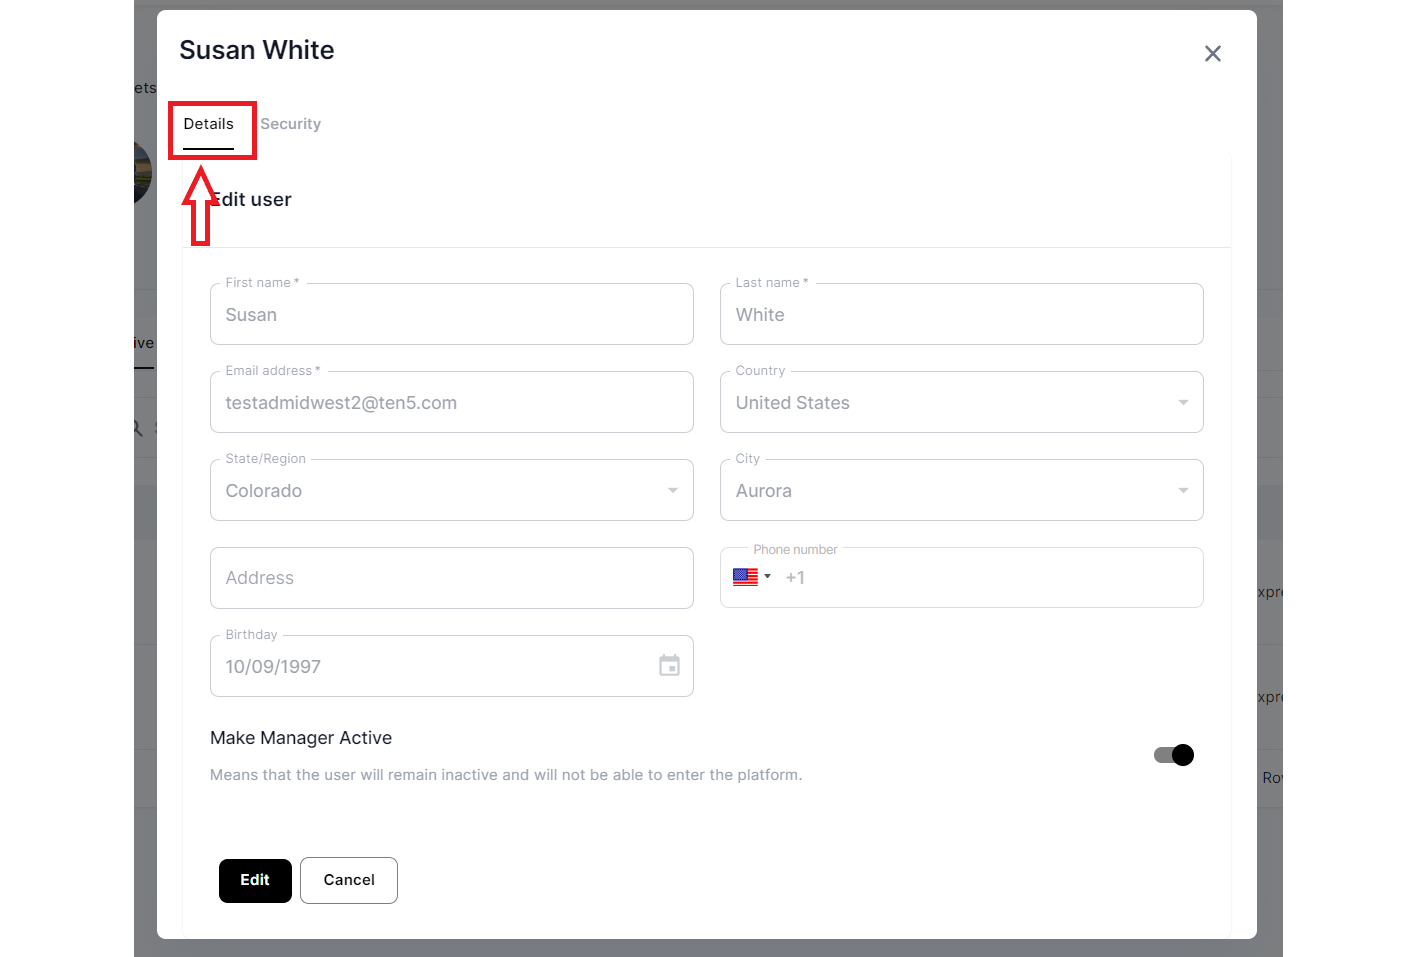Select the Details tab
The height and width of the screenshot is (957, 1416).
click(208, 124)
